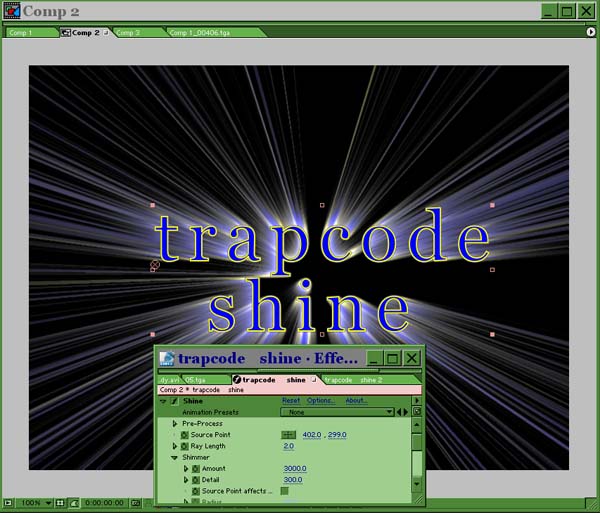Click Source Point X value 402.0
Viewport: 600px width, 513px height.
312,435
